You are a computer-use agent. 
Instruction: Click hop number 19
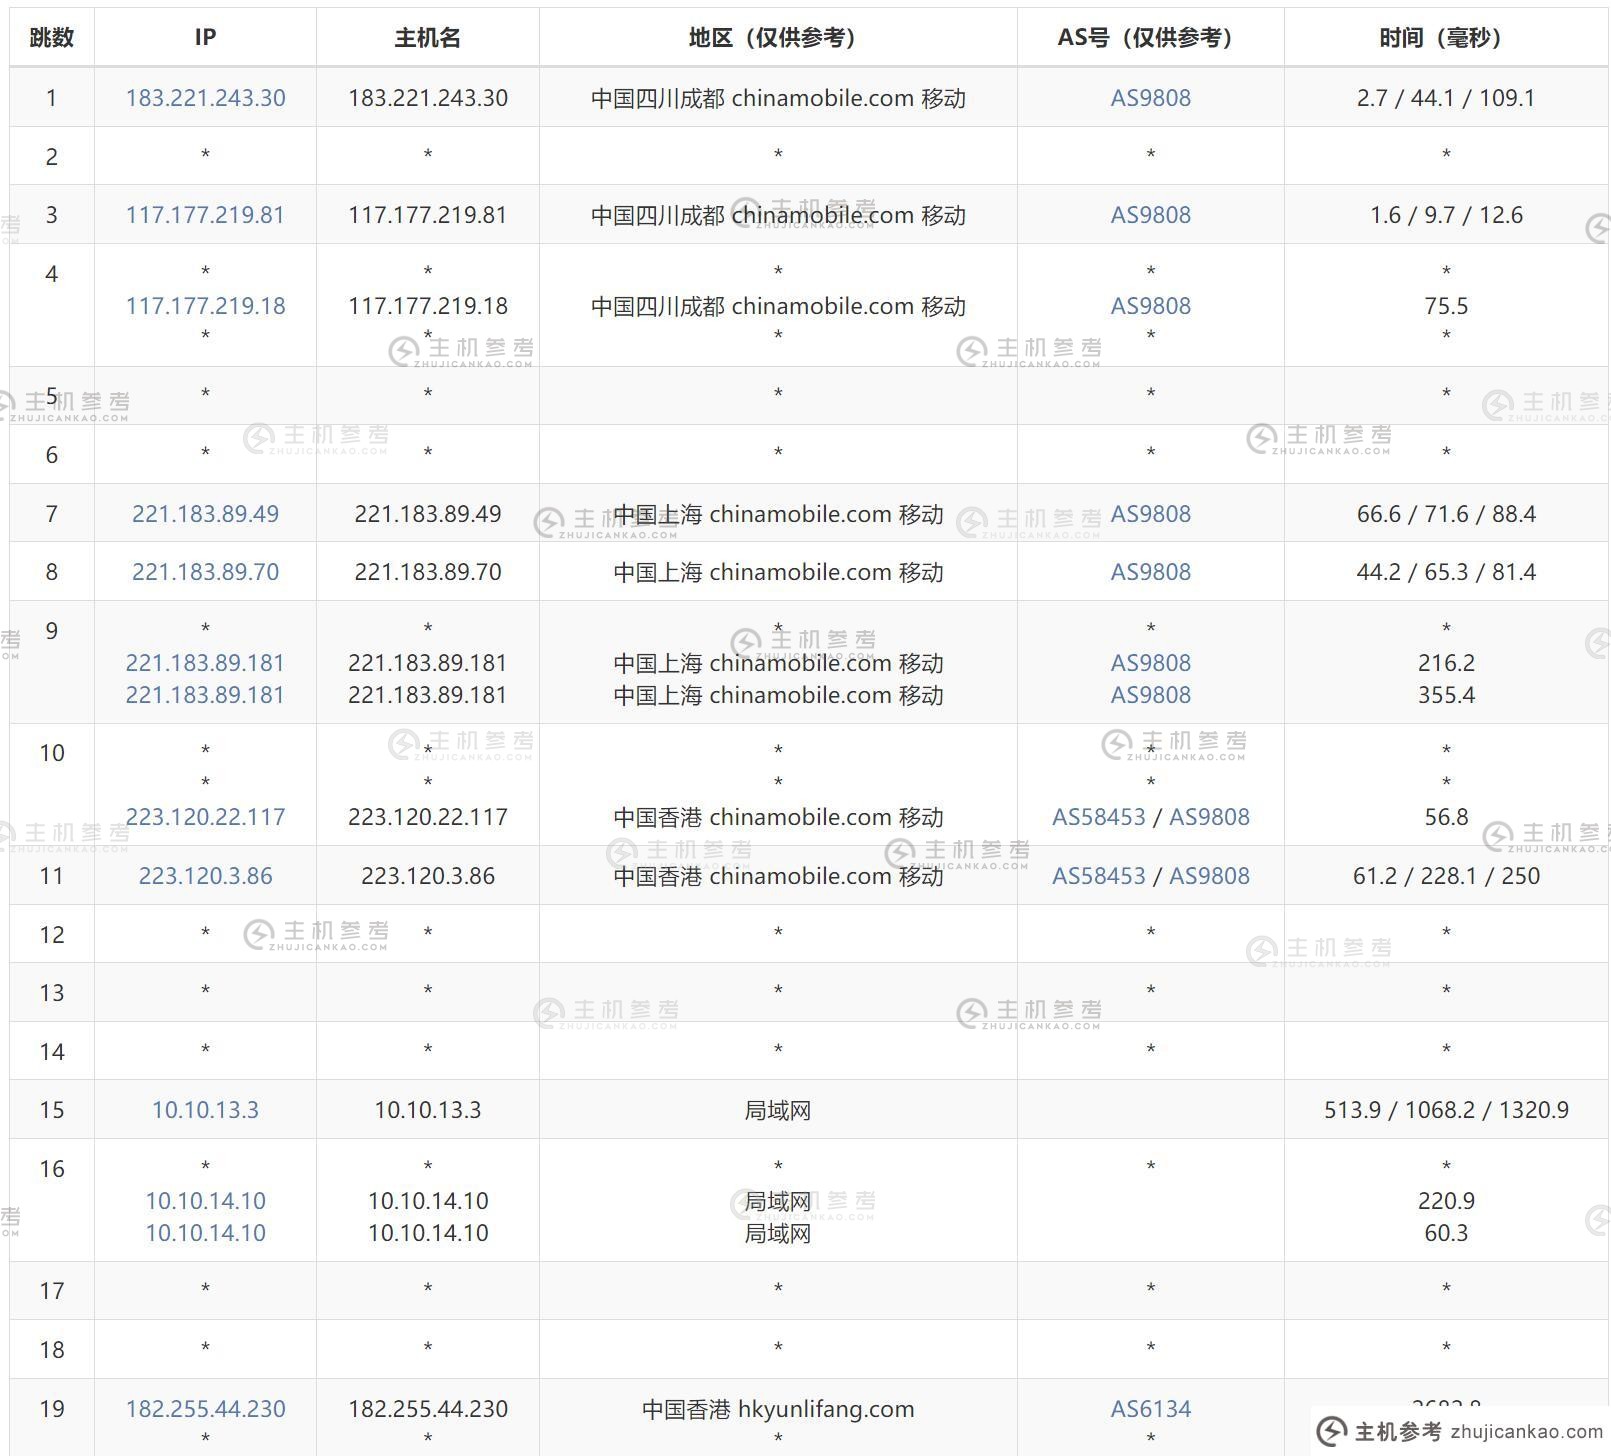[52, 1409]
